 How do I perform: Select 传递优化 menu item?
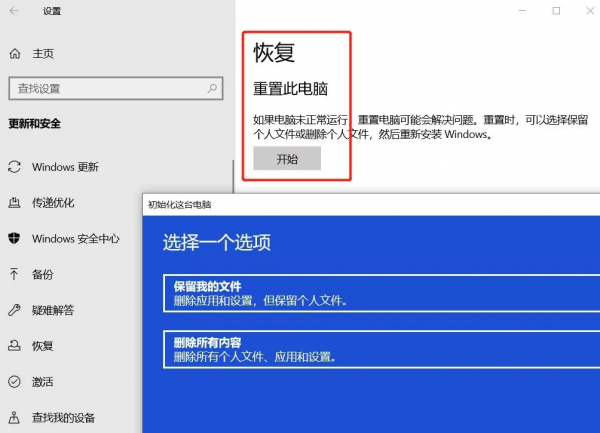53,203
